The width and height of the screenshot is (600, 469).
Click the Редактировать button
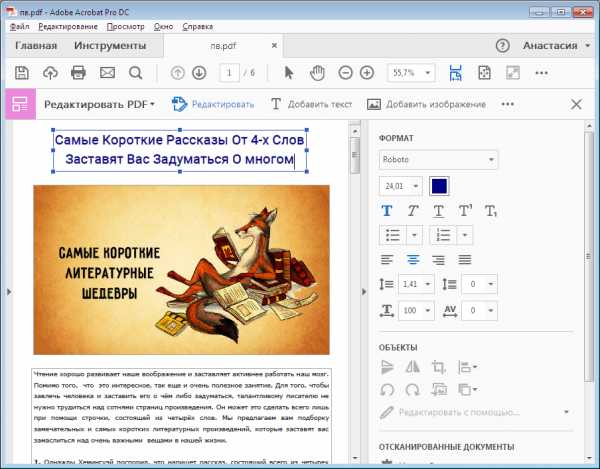pos(213,104)
